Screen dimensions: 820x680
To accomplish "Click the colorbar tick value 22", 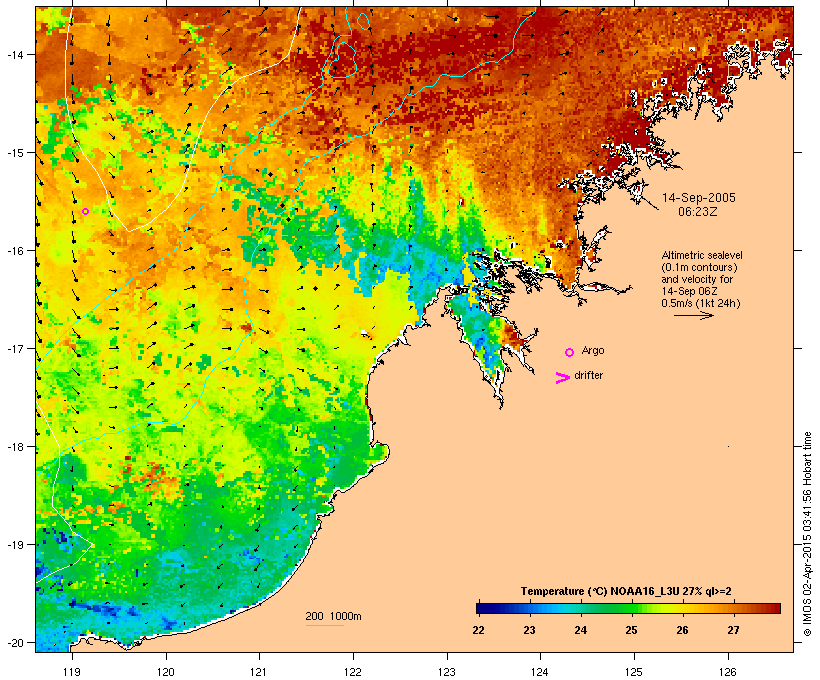I will [478, 630].
